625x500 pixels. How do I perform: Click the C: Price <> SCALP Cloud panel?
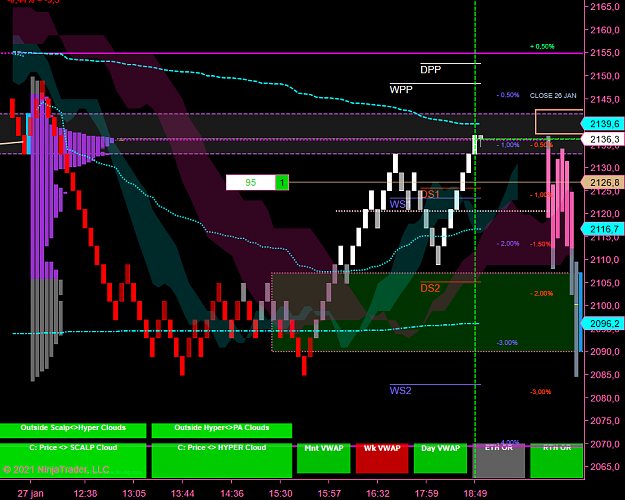click(73, 460)
